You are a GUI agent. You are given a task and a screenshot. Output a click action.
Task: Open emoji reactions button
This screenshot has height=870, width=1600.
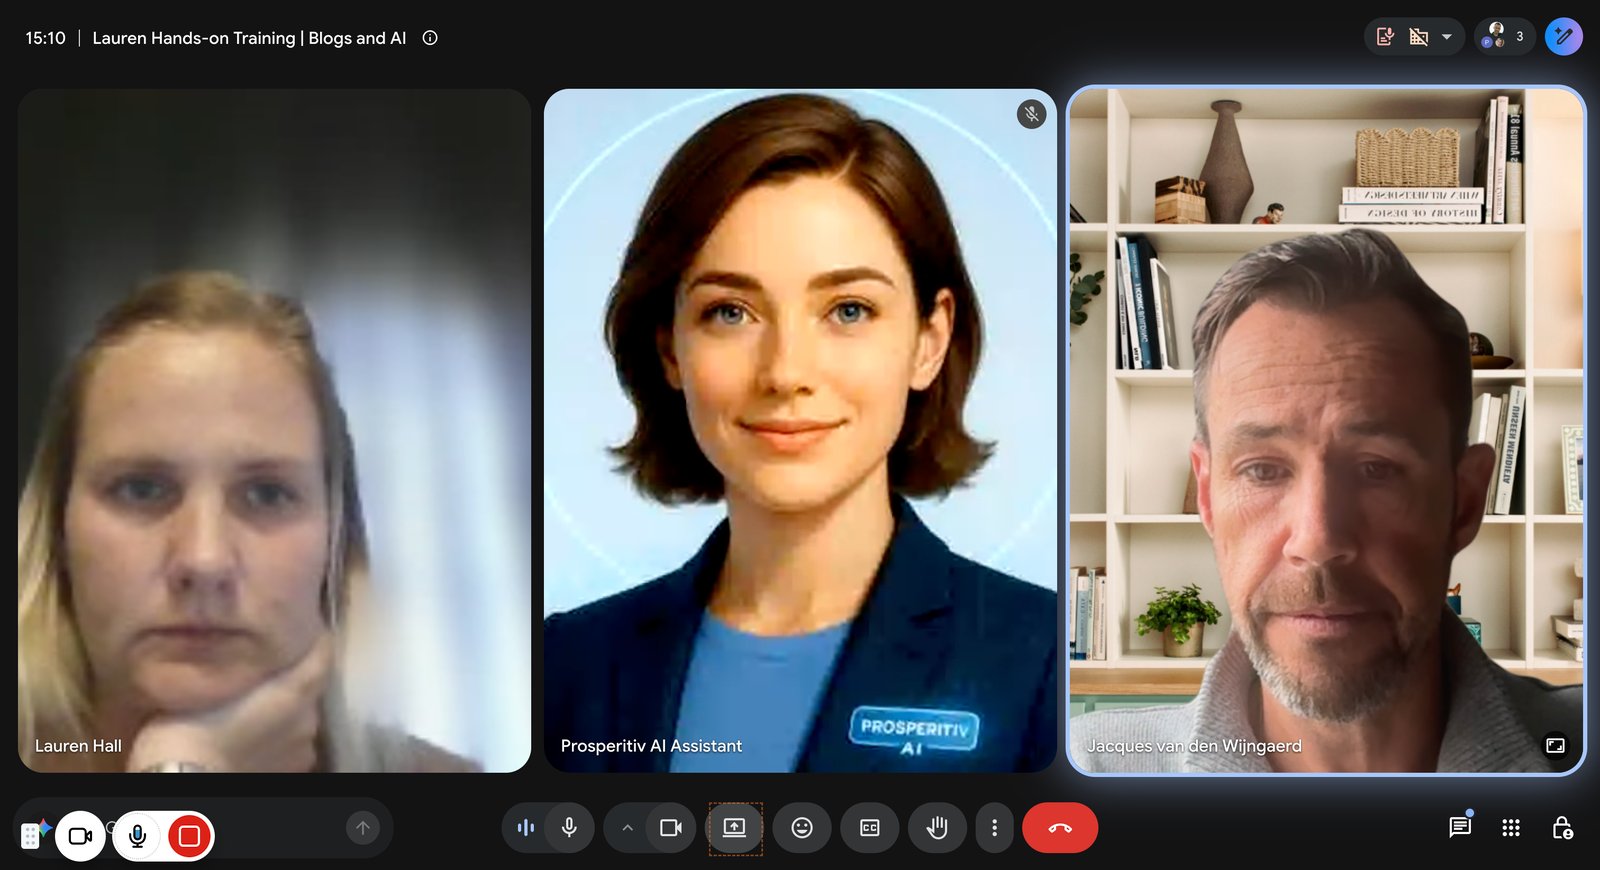[802, 828]
